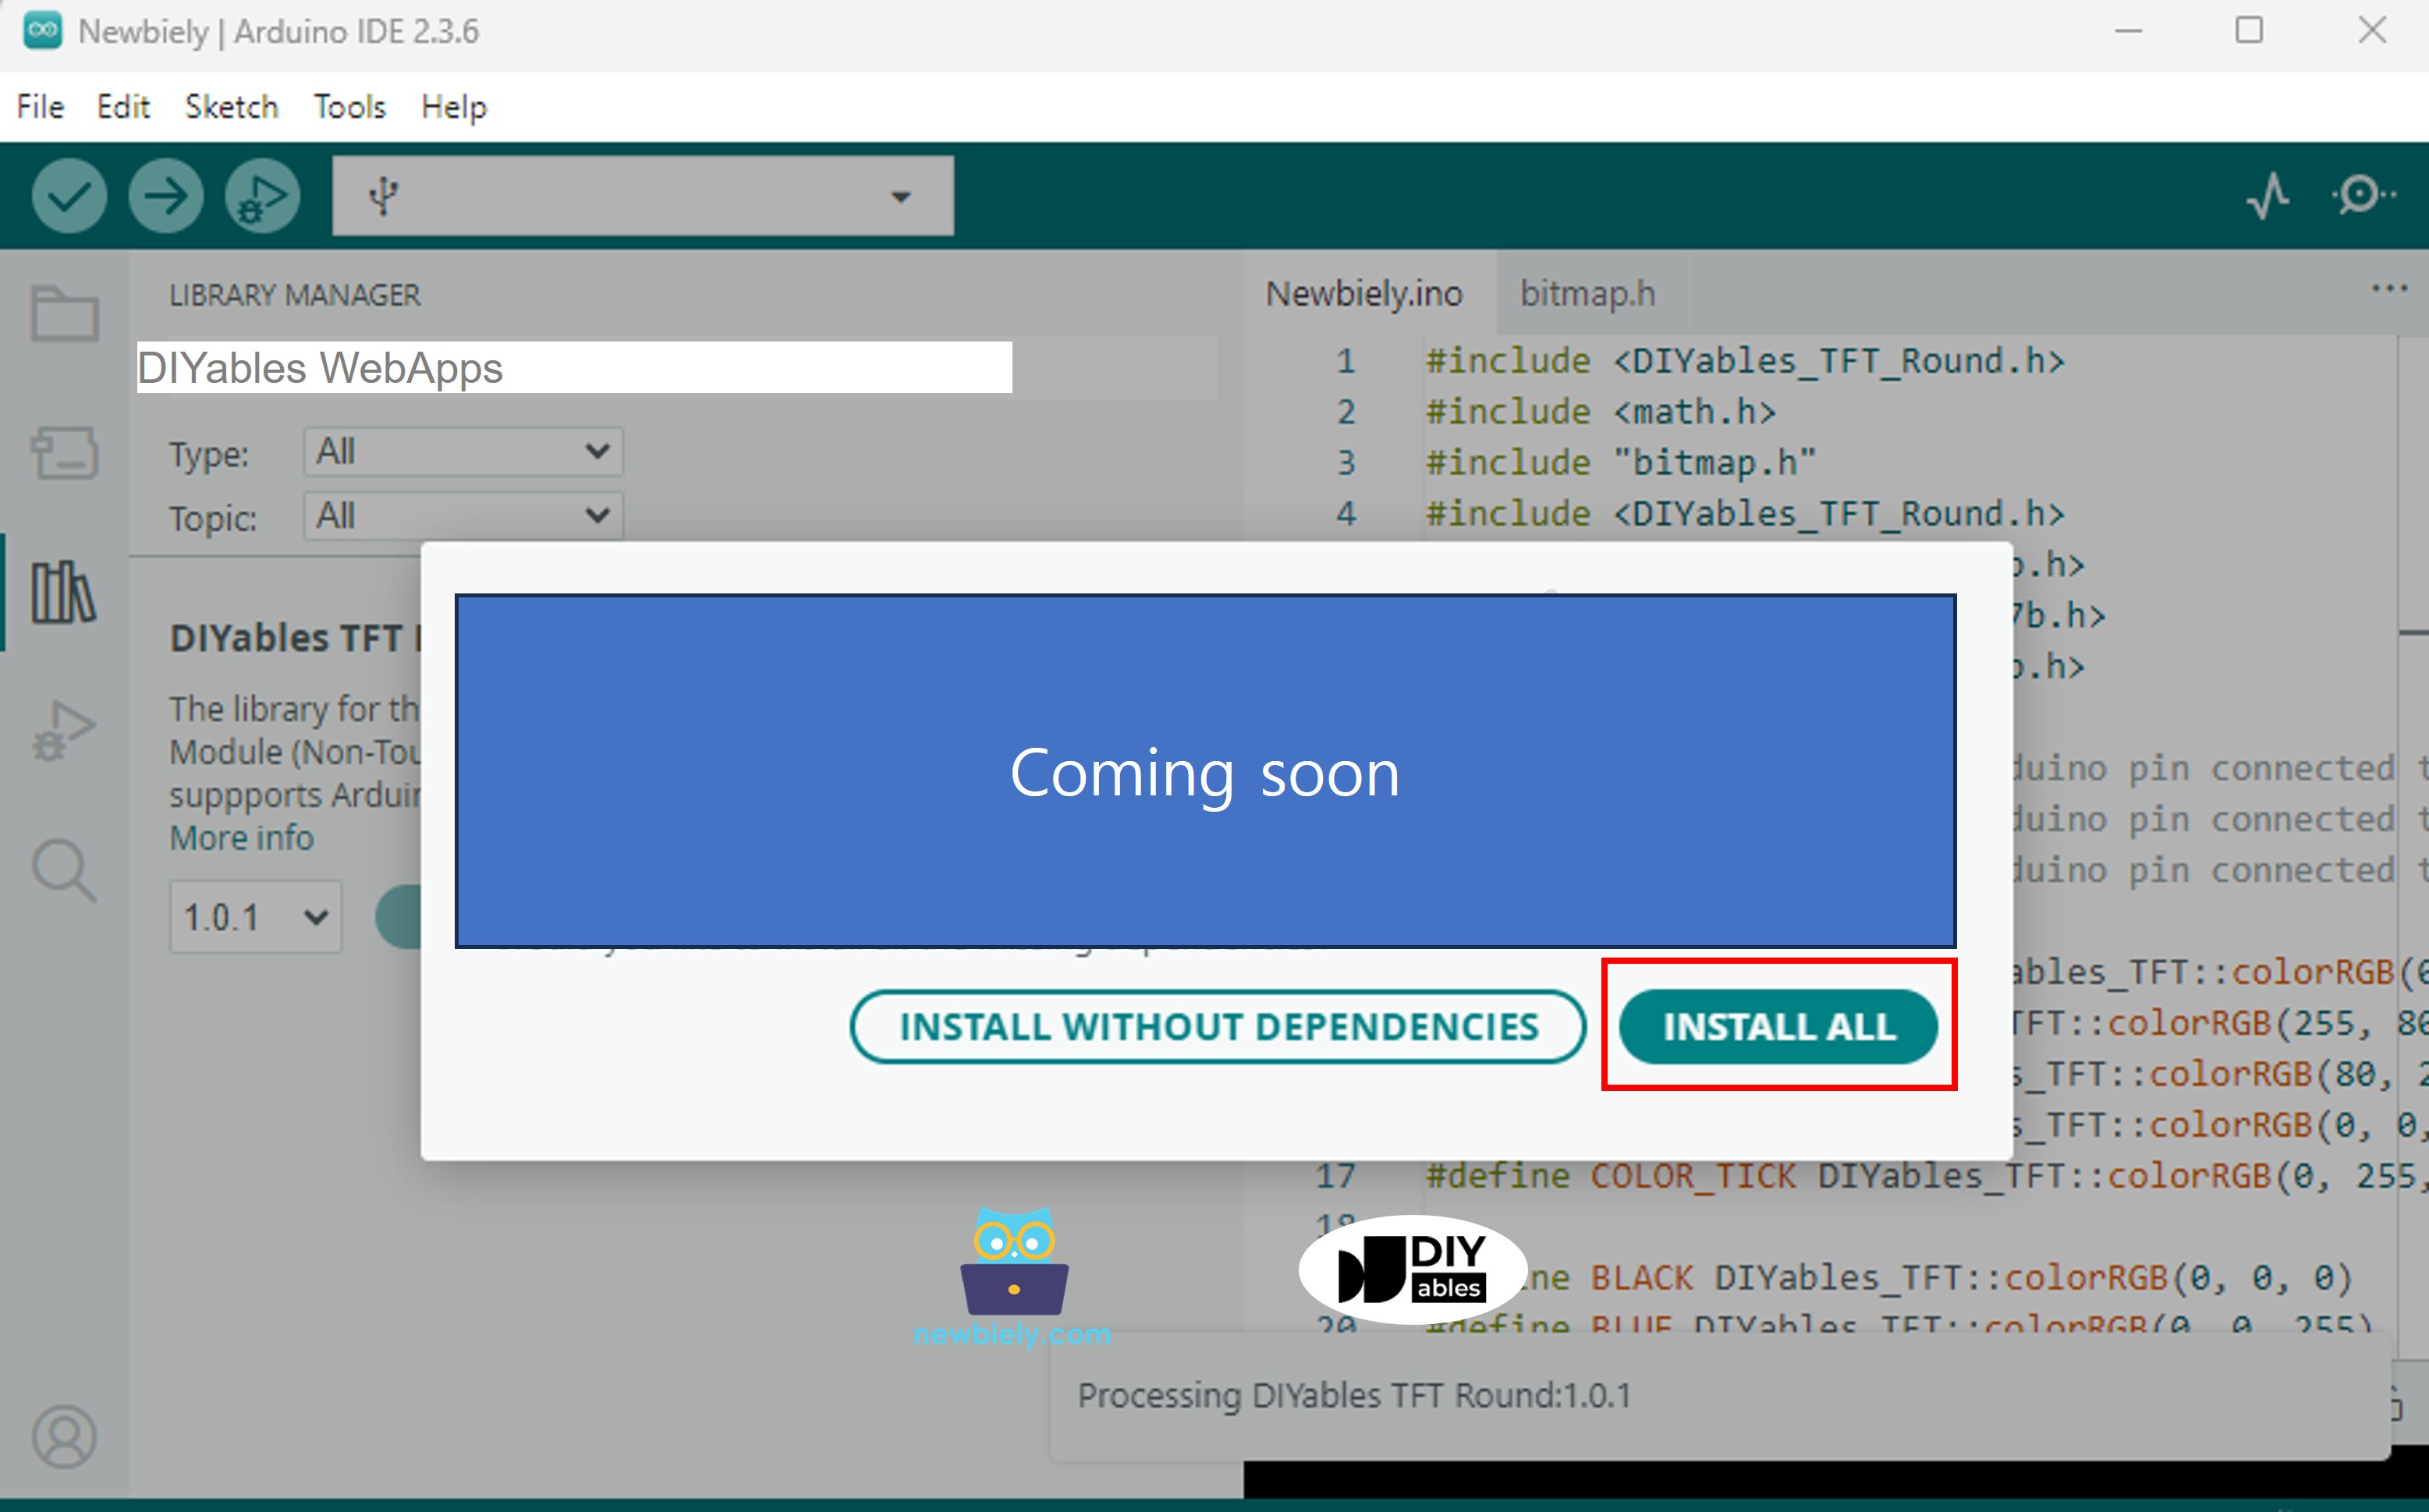Open the File menu
Image resolution: width=2429 pixels, height=1512 pixels.
point(40,107)
